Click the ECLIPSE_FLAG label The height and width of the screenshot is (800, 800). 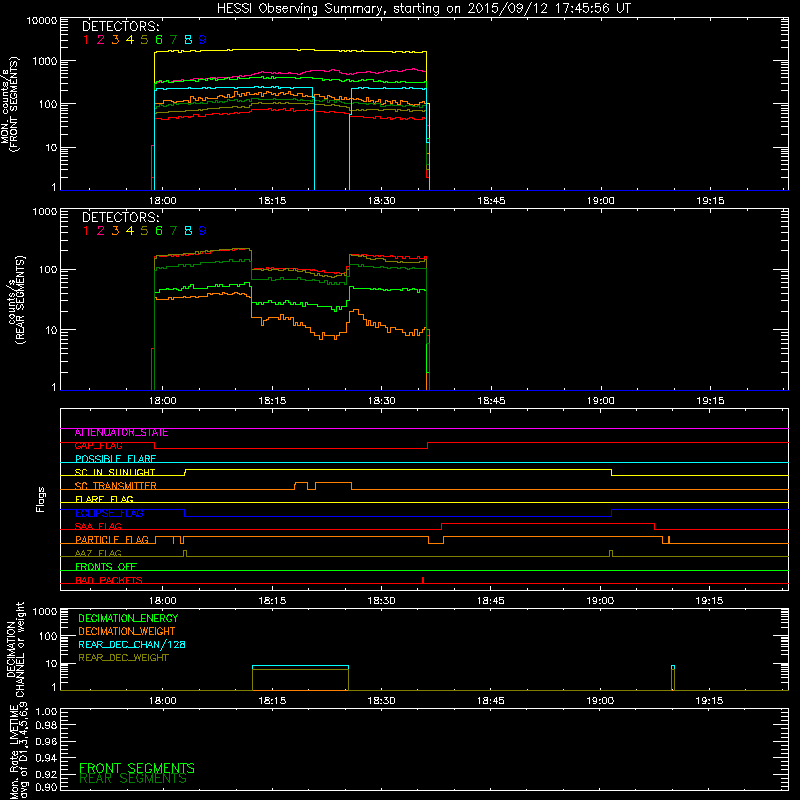[109, 513]
